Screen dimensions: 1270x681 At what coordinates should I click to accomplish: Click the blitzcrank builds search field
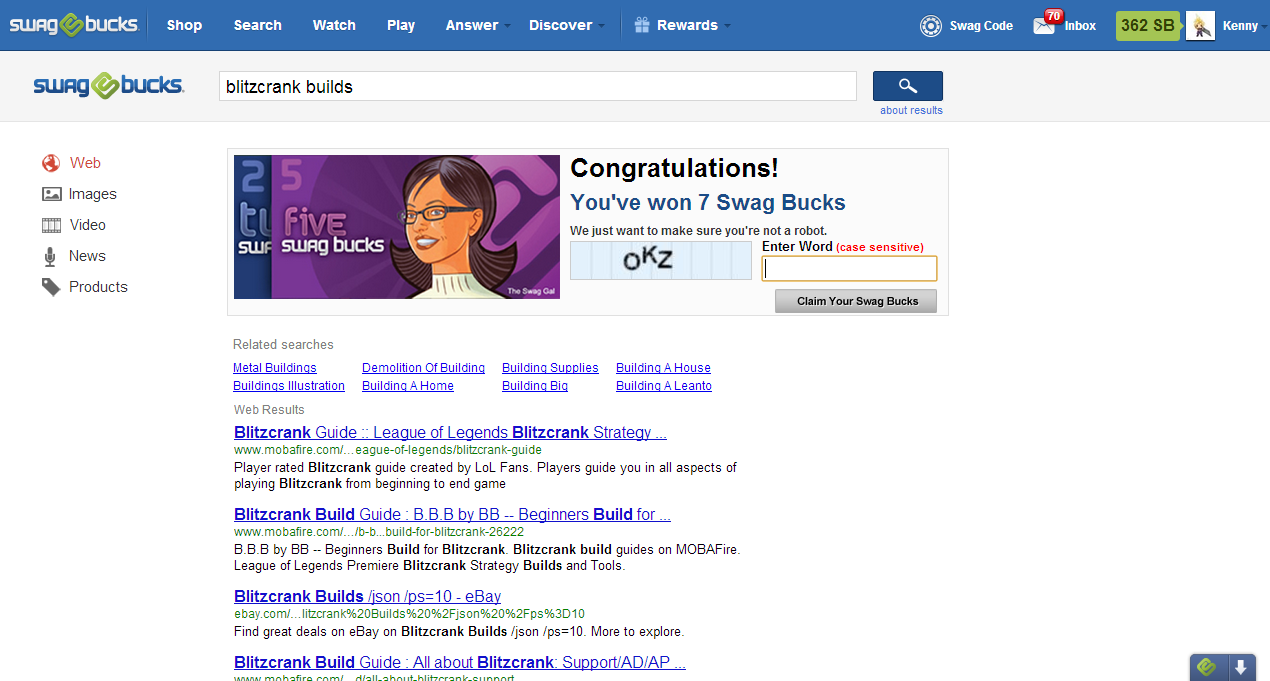point(538,87)
